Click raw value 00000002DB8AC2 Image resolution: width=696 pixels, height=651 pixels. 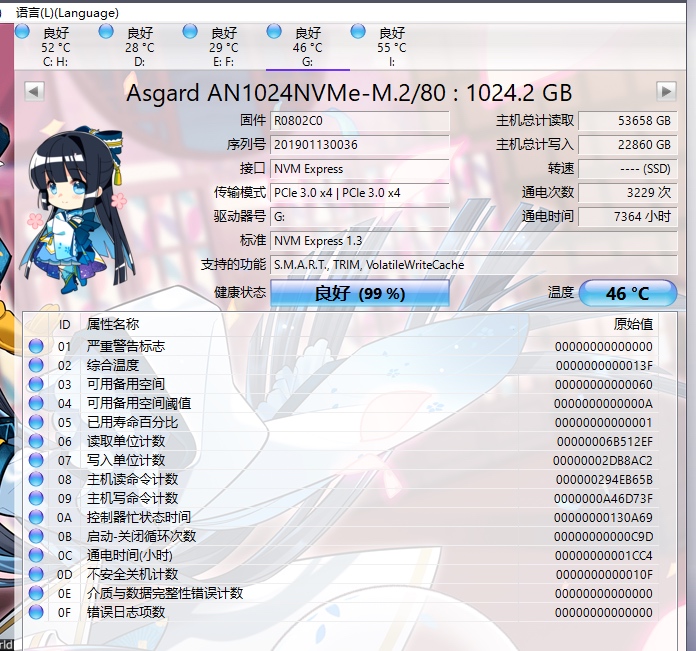(x=603, y=461)
